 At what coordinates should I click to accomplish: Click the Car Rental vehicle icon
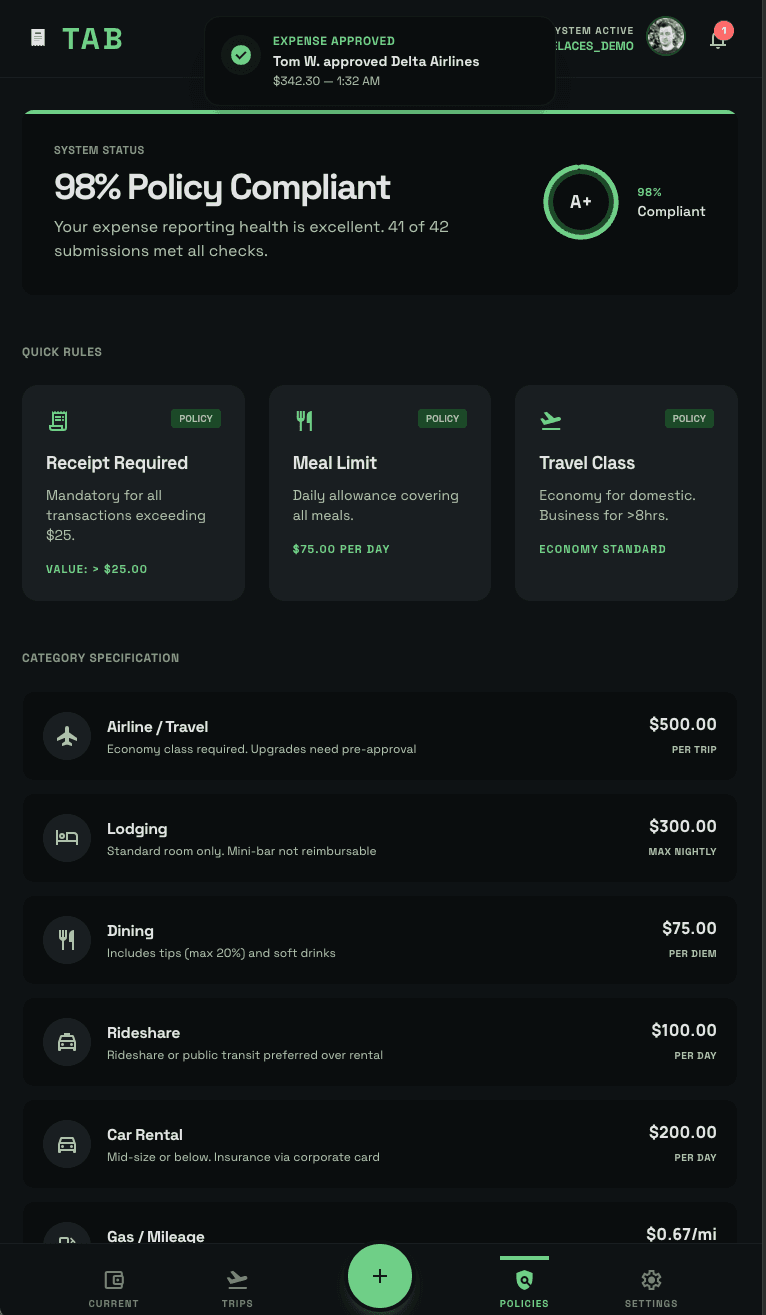67,1144
